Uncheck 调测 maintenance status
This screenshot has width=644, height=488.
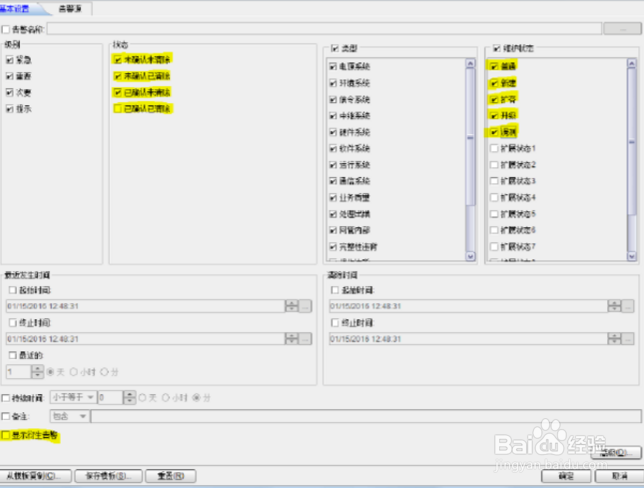(x=494, y=132)
